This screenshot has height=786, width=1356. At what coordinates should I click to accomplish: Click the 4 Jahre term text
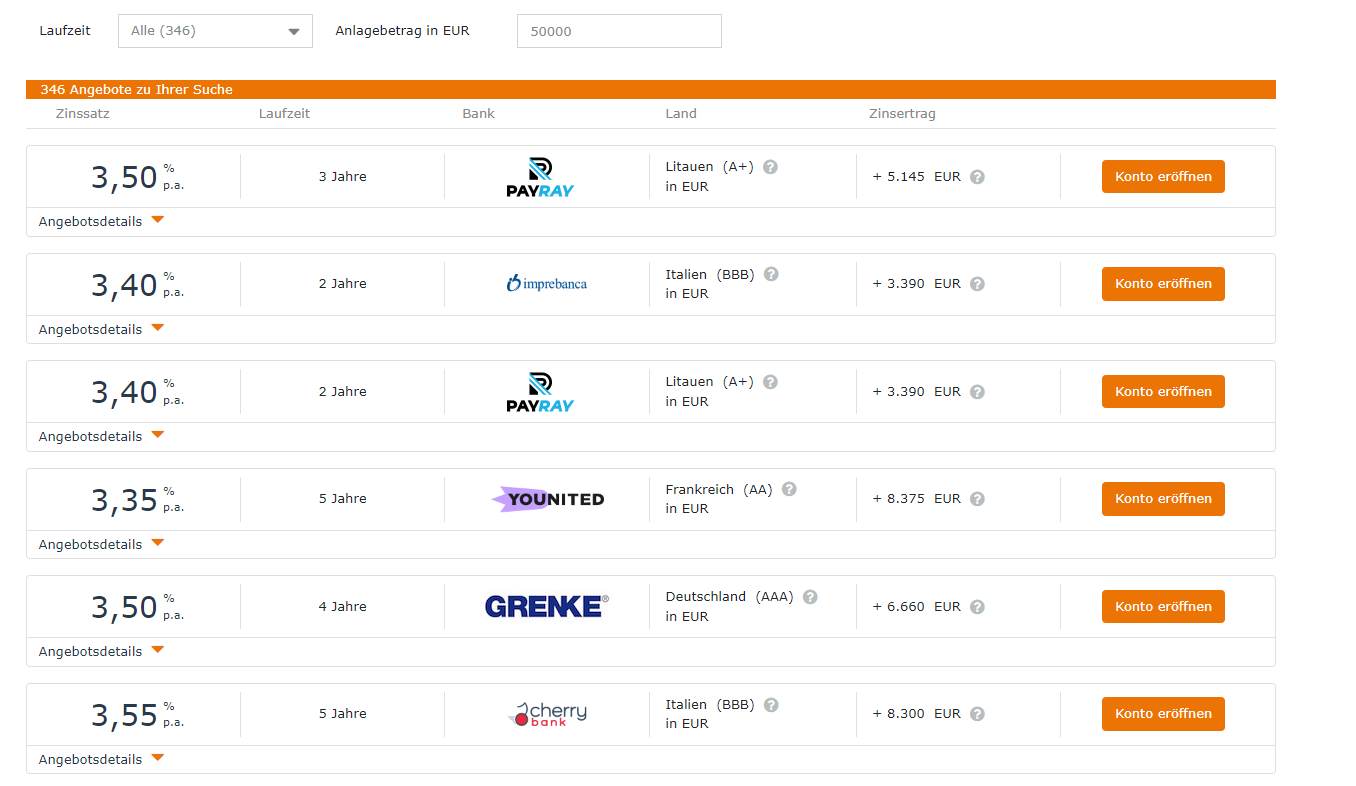point(343,607)
